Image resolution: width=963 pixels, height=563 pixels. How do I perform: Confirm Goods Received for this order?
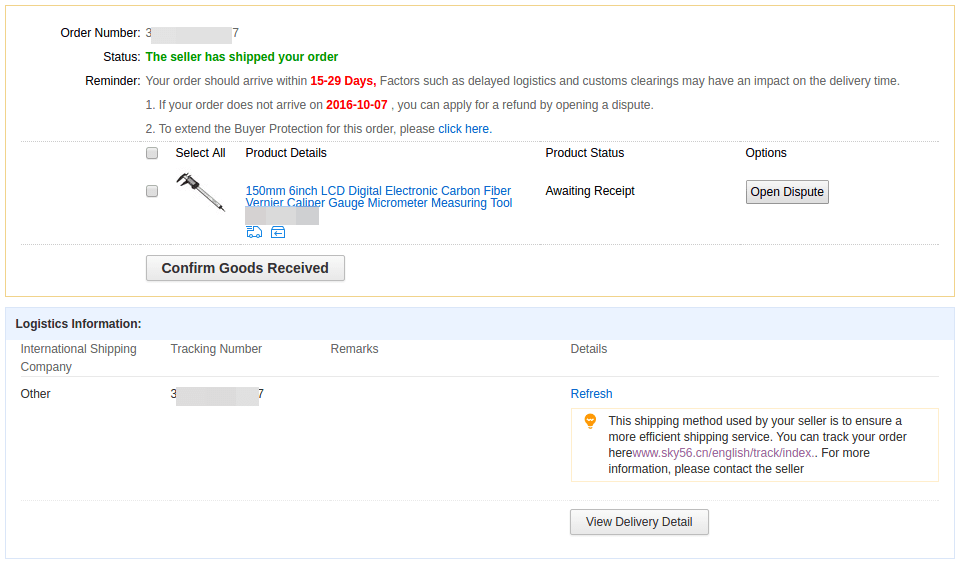coord(245,268)
